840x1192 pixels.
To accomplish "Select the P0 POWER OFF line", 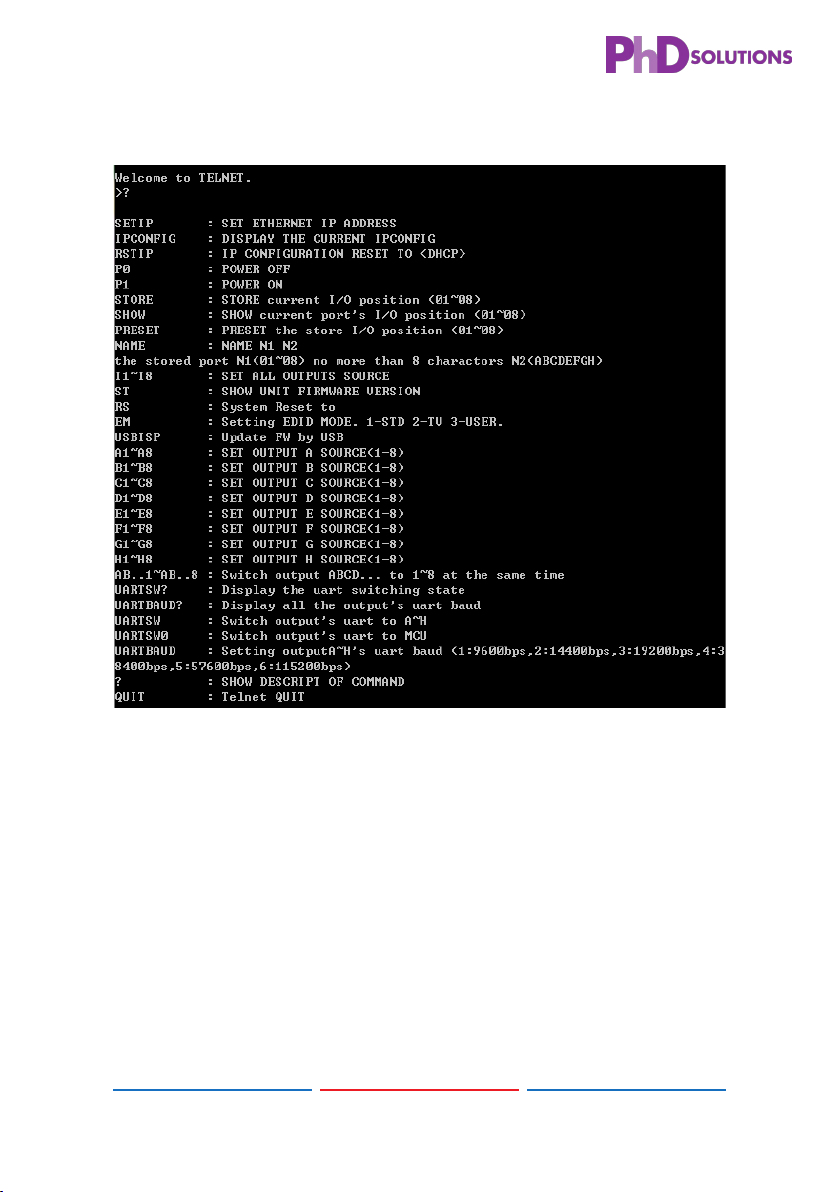I will (202, 269).
